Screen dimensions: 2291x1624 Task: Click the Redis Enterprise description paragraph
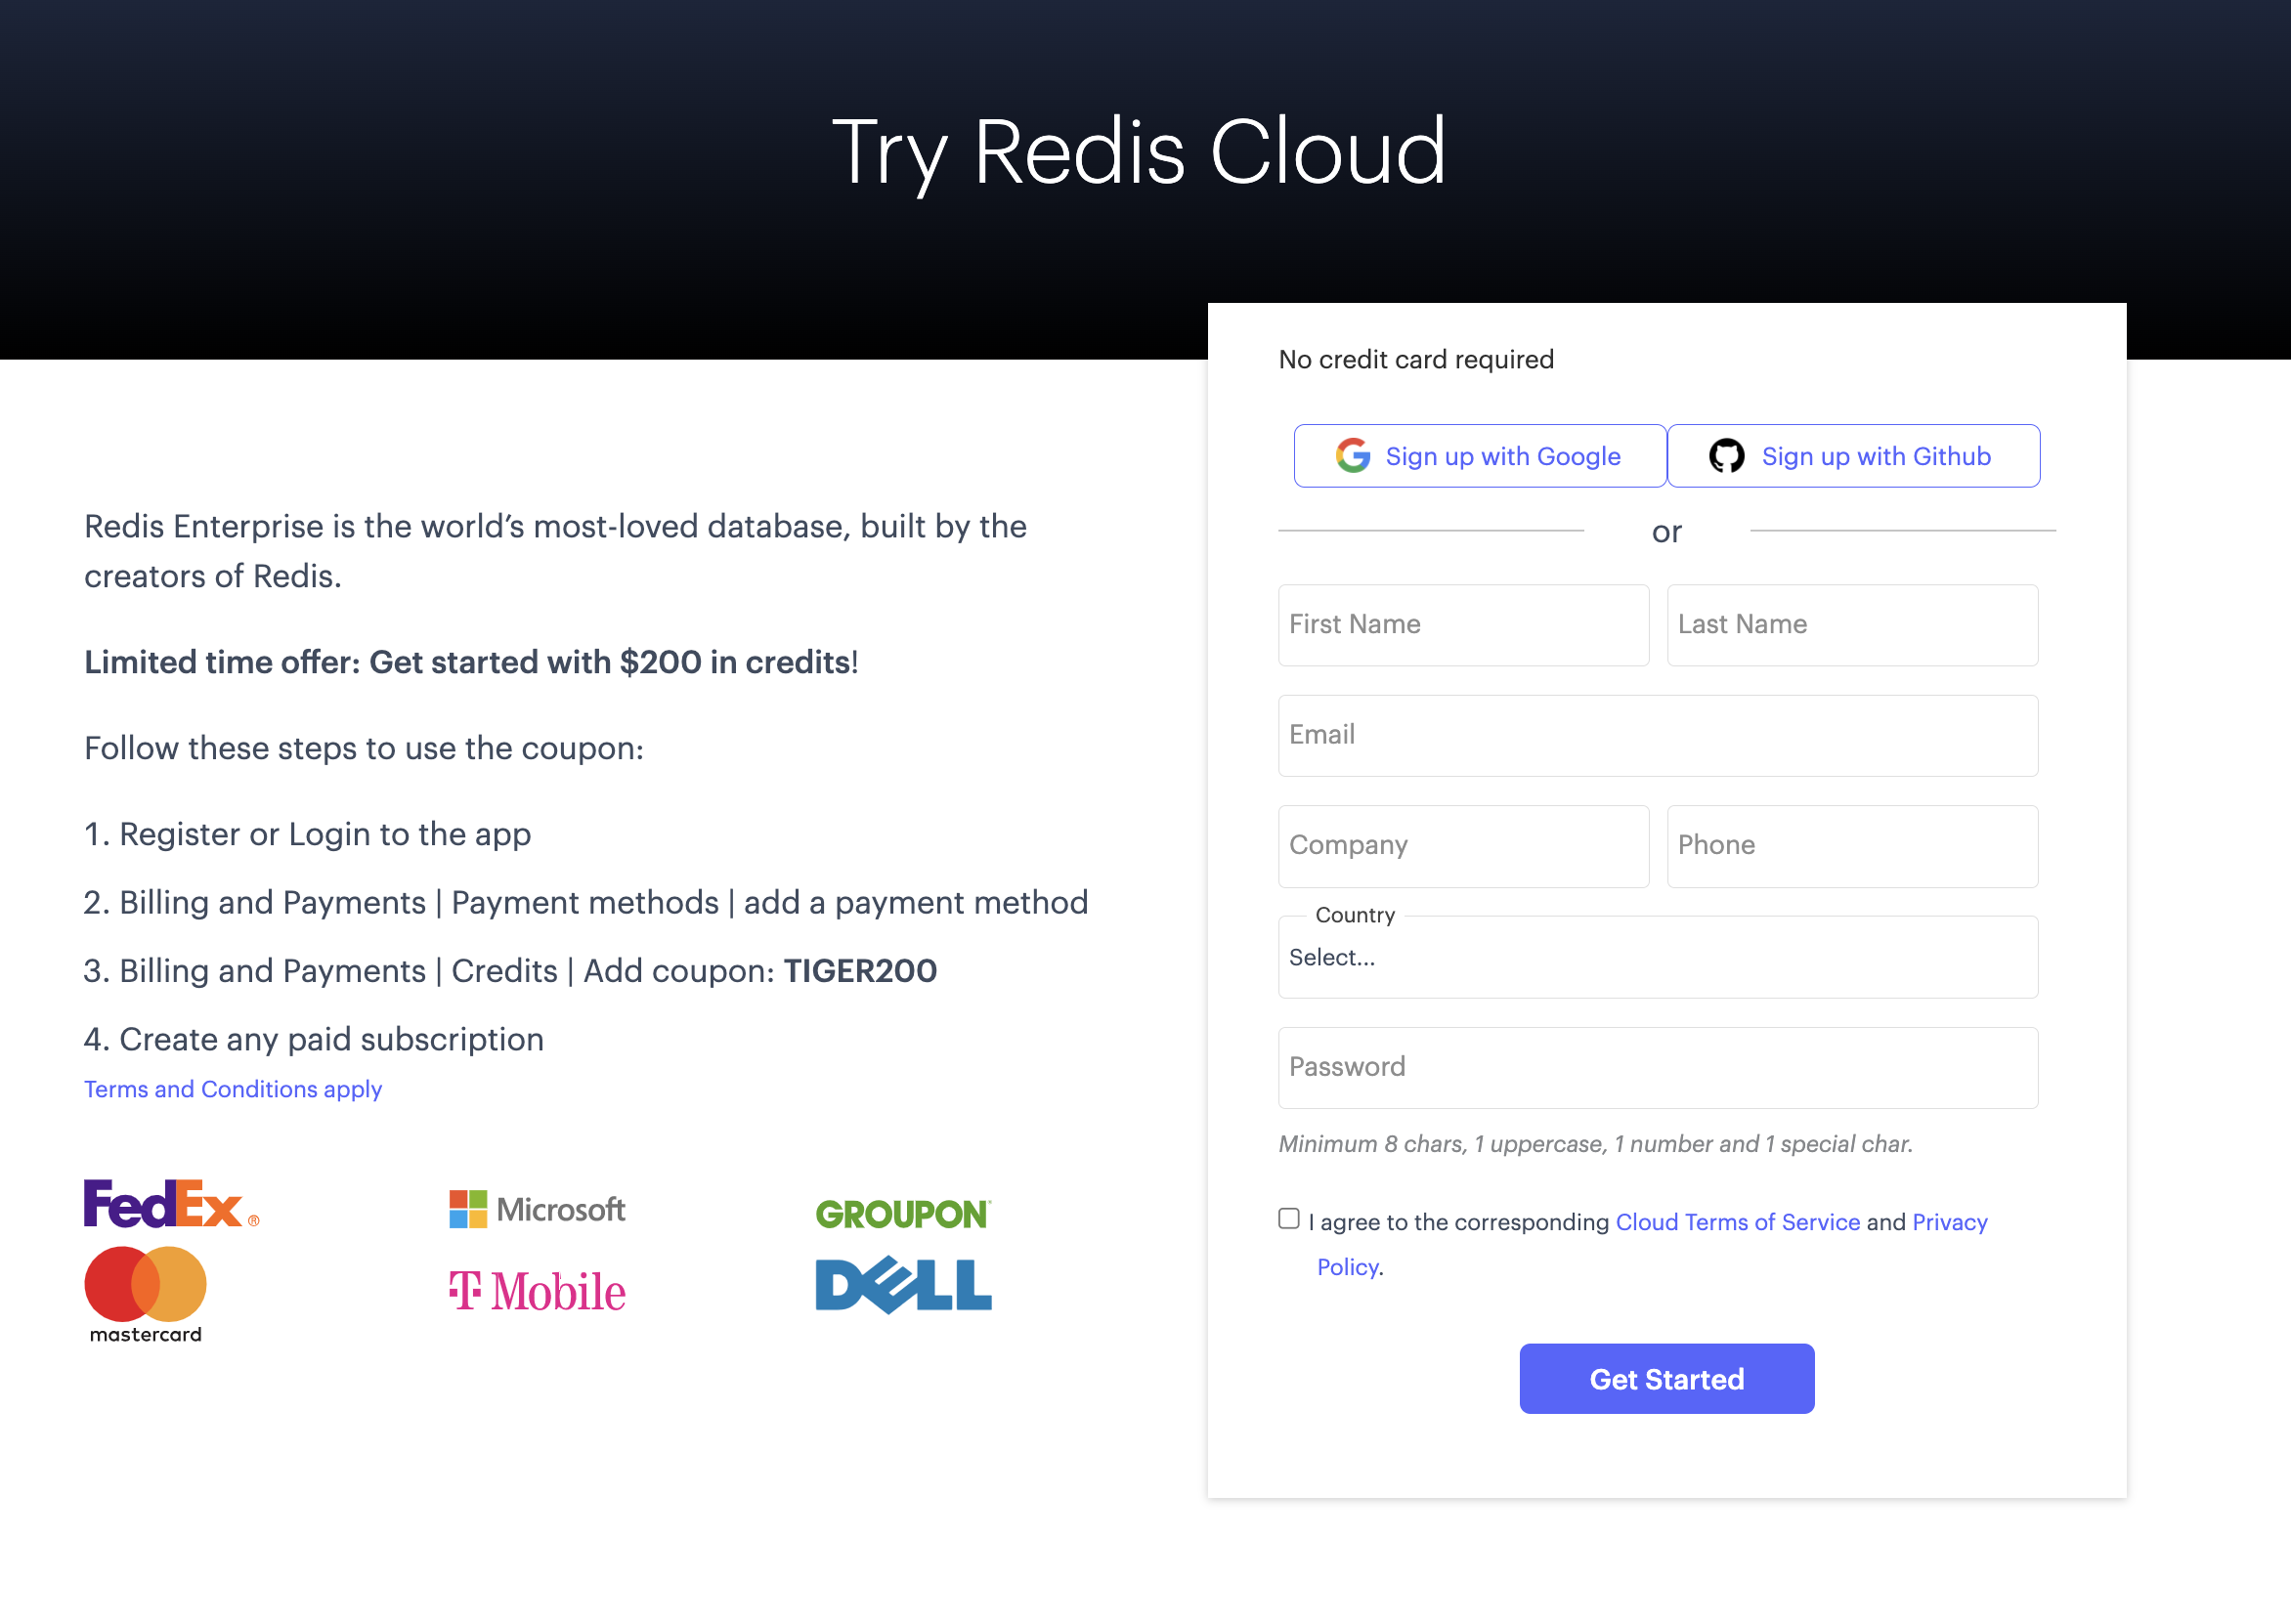(x=555, y=551)
